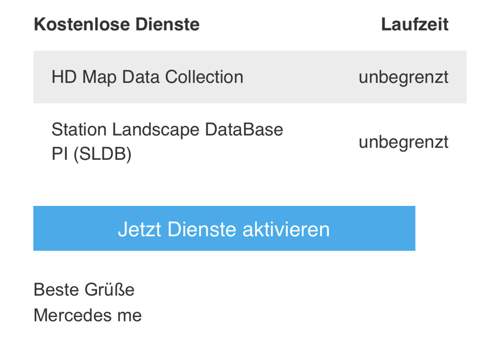Click the word Collection in gray row
This screenshot has width=500, height=361.
click(204, 77)
